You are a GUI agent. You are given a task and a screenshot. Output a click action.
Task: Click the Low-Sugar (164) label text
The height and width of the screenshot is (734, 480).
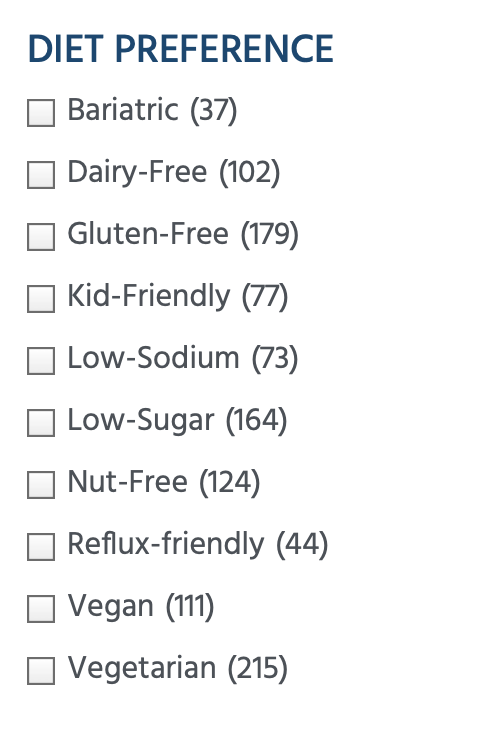177,420
